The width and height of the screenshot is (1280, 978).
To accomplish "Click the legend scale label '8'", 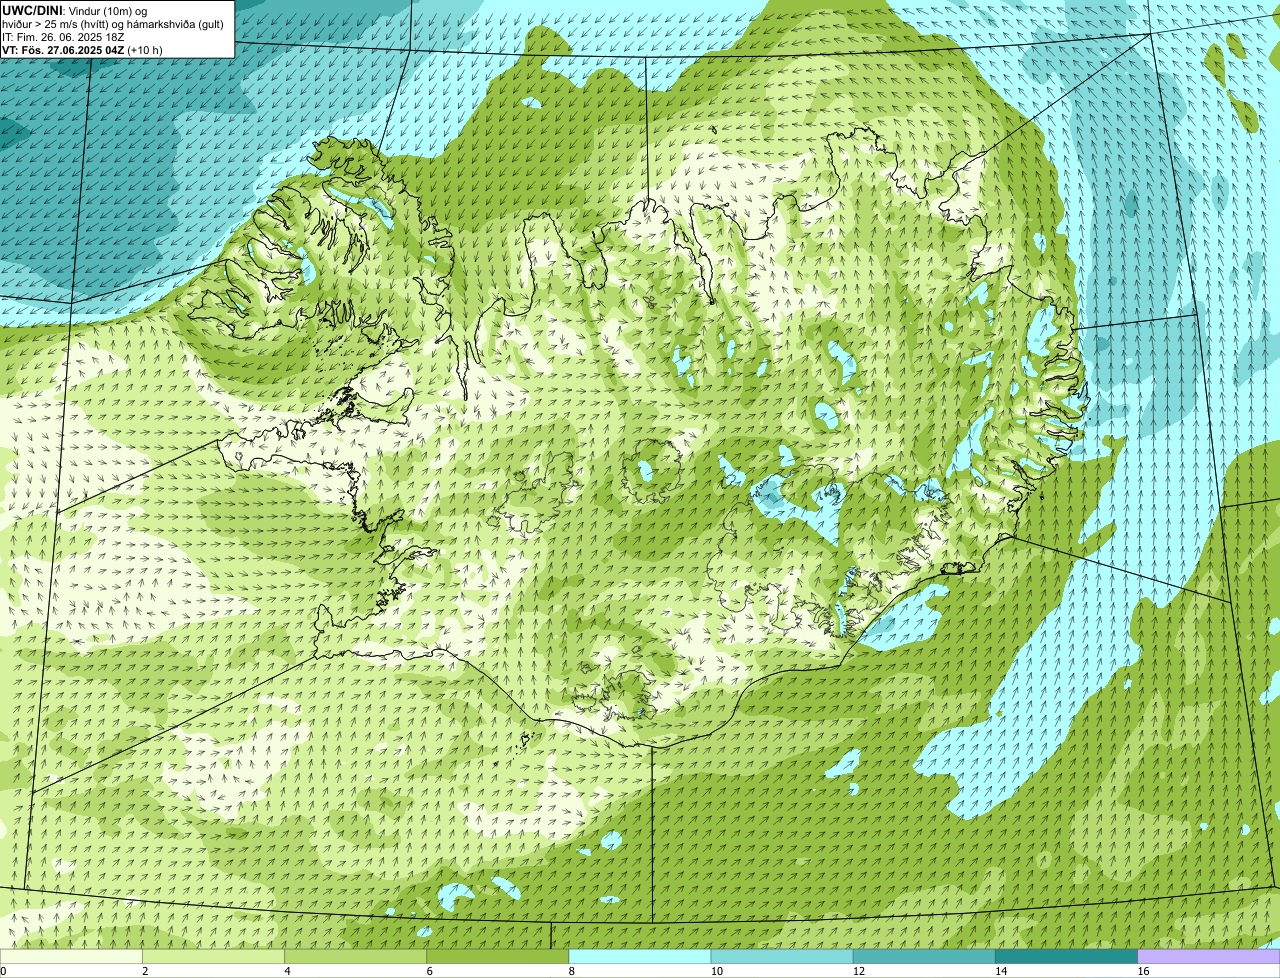I will tap(572, 971).
